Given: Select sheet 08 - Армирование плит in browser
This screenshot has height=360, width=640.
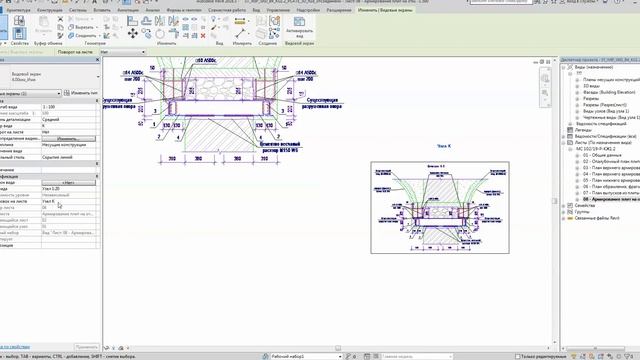Looking at the screenshot, I should [x=611, y=199].
